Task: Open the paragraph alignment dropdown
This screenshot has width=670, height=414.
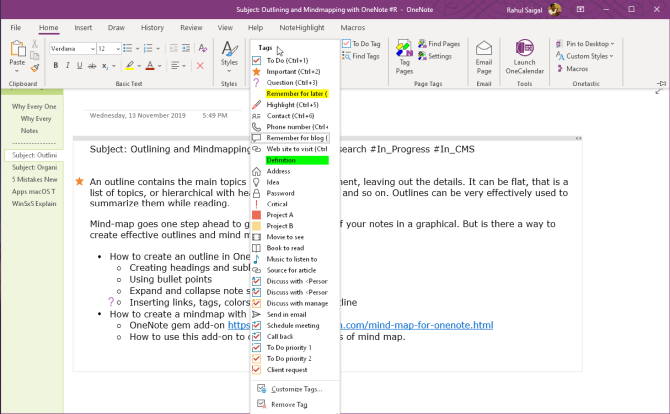Action: tap(179, 65)
